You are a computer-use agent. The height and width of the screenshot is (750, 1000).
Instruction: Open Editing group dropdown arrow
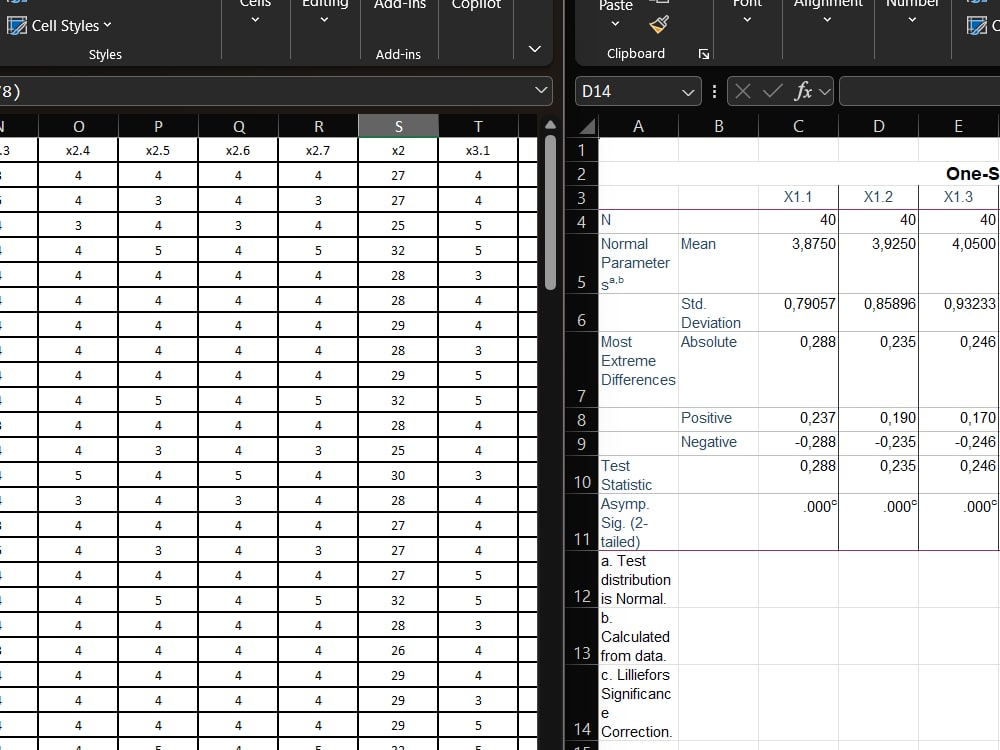[x=324, y=20]
